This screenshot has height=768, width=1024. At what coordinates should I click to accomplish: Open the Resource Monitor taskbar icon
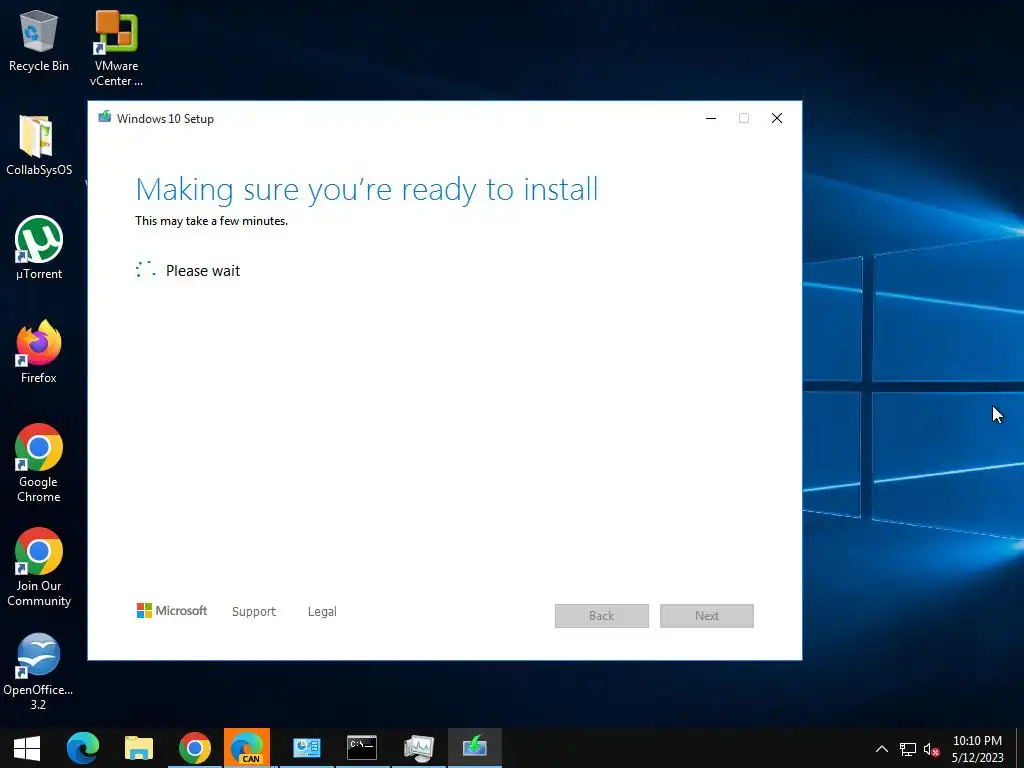click(x=419, y=748)
